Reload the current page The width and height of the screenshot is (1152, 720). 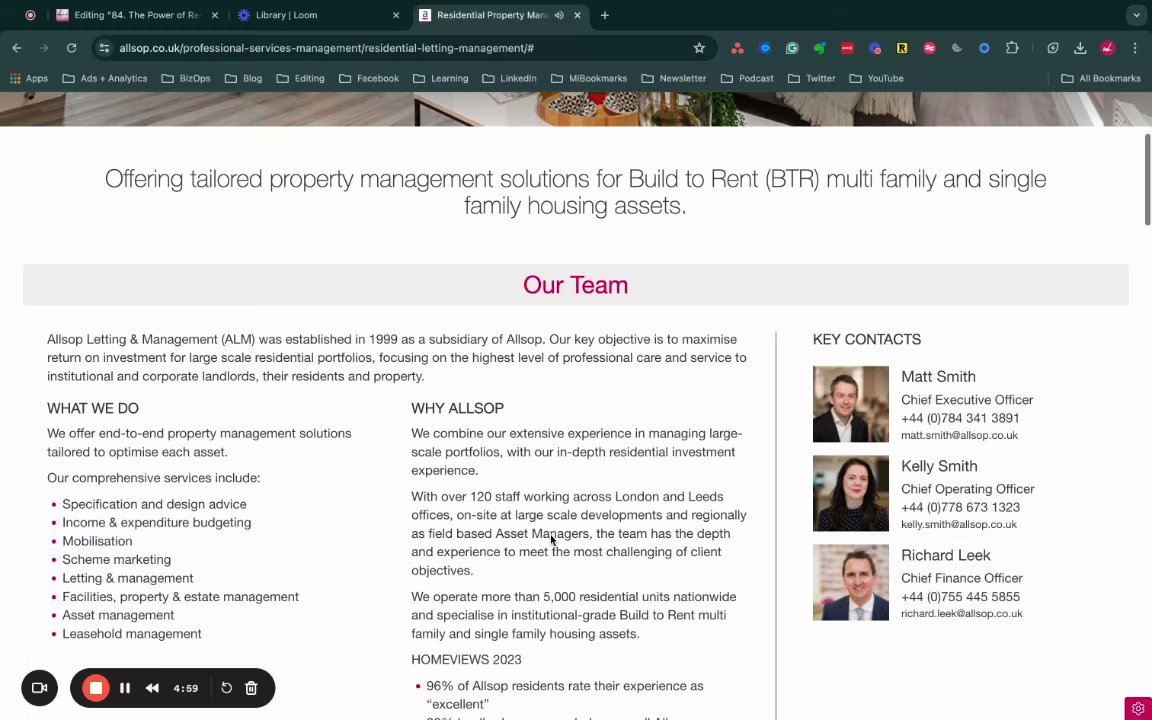71,48
